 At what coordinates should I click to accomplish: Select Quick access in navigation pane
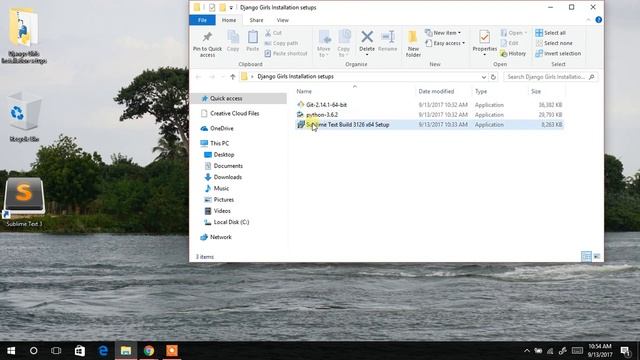tap(226, 98)
